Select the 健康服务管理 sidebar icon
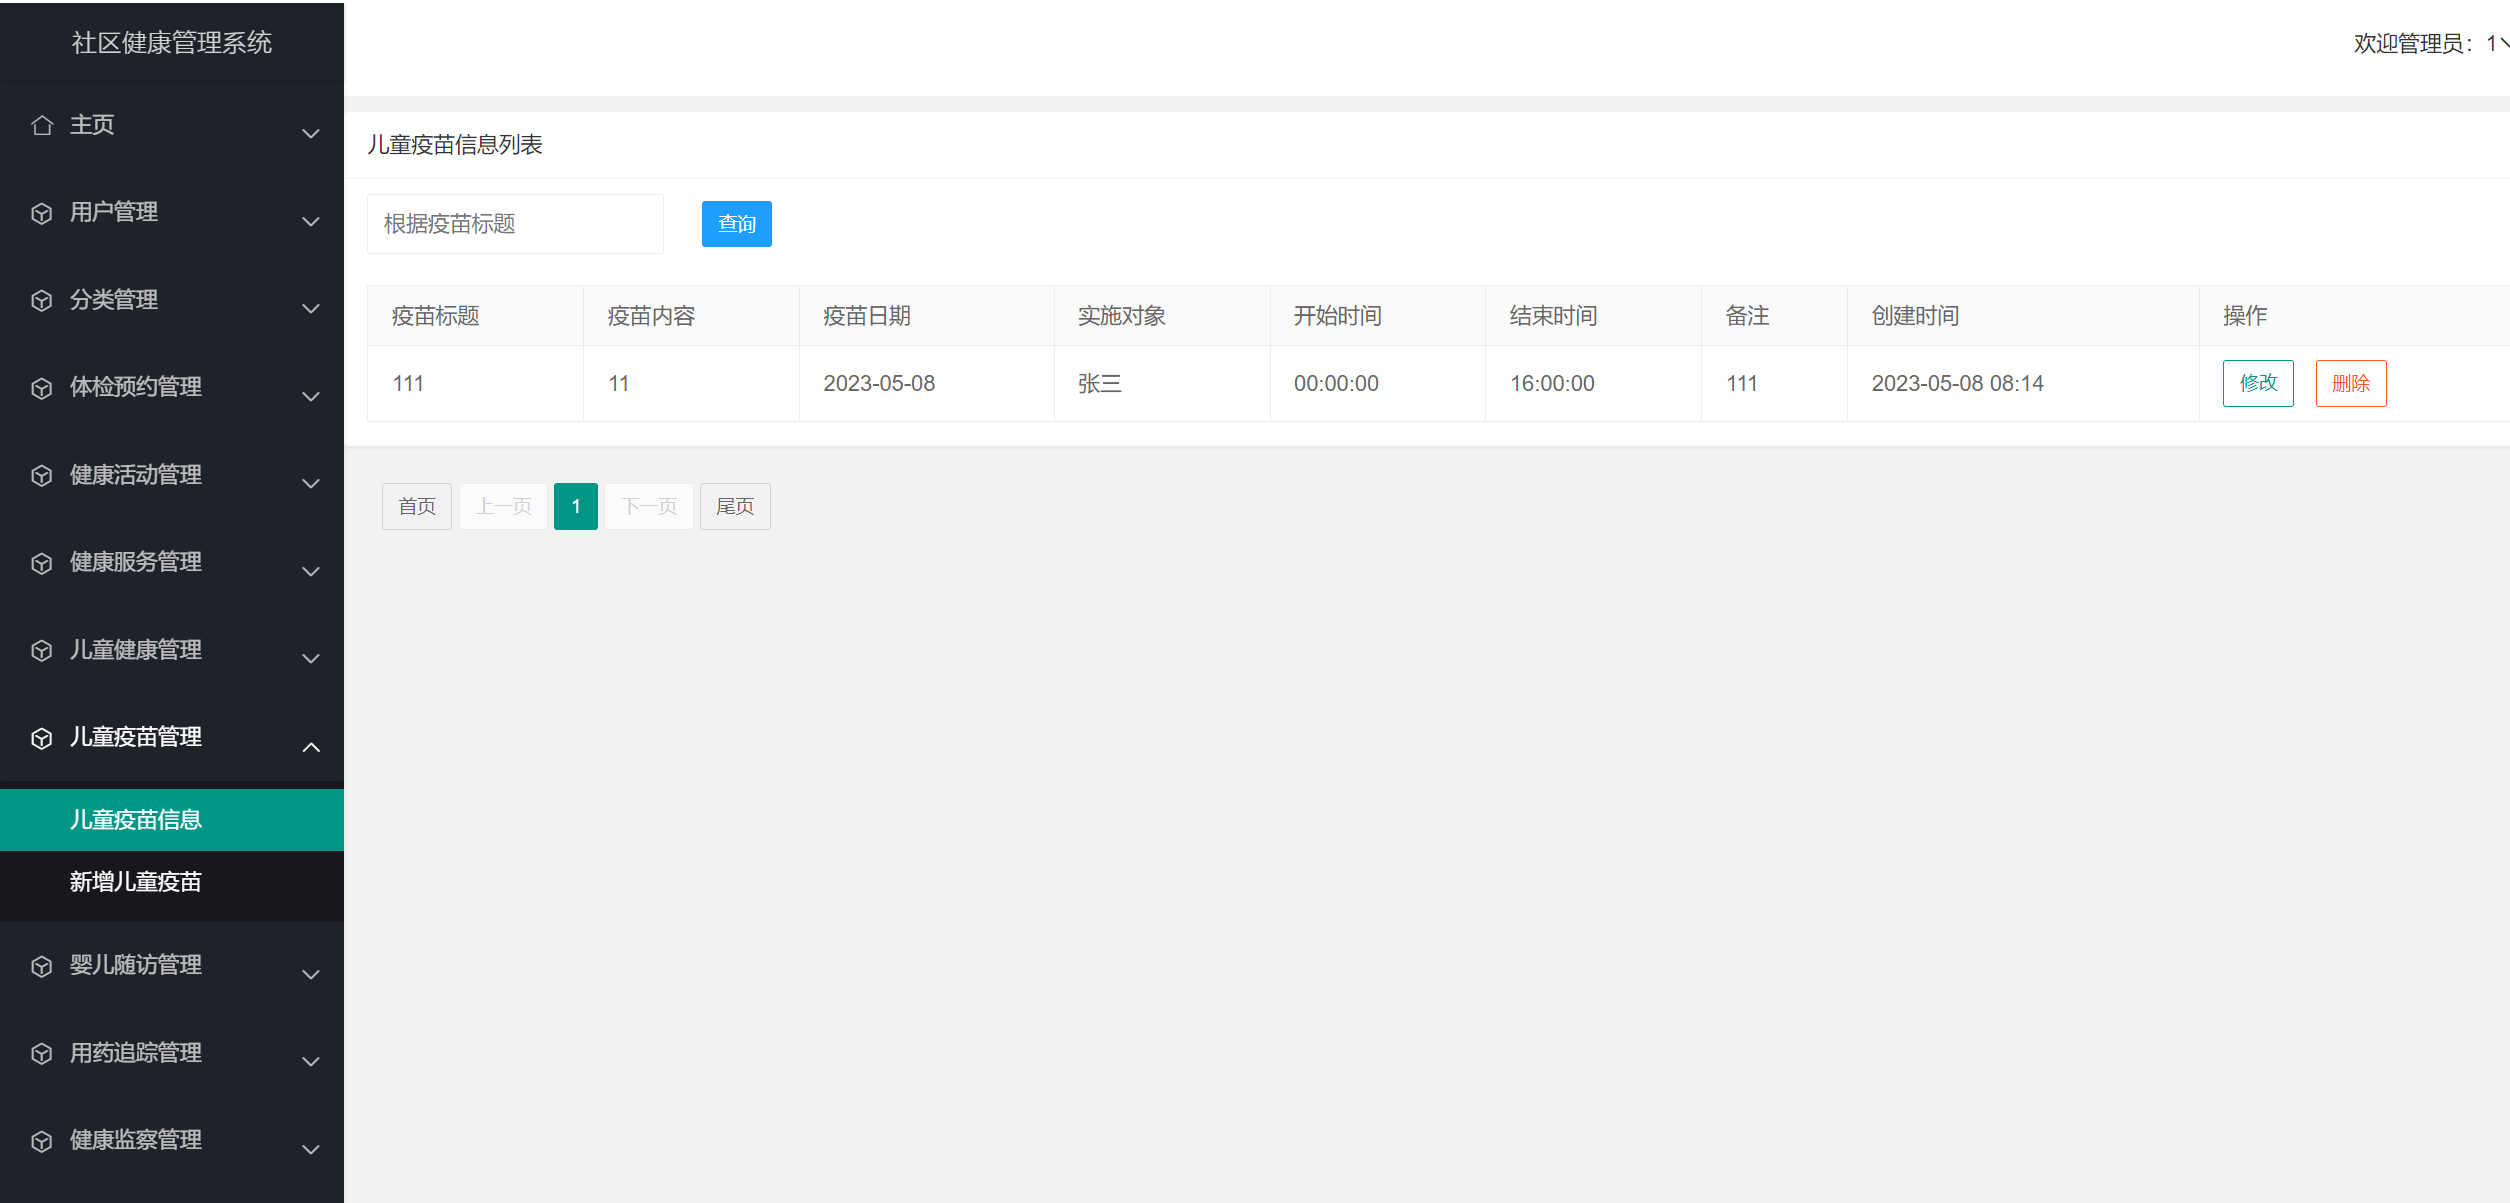The height and width of the screenshot is (1203, 2510). coord(42,562)
